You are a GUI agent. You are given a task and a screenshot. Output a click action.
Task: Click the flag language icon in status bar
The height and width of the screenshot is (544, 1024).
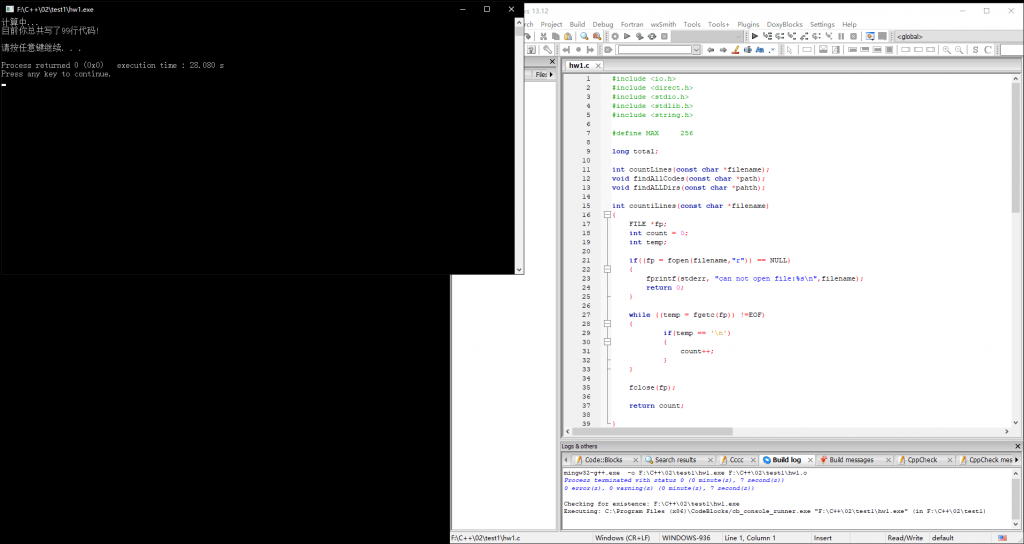[x=1002, y=537]
